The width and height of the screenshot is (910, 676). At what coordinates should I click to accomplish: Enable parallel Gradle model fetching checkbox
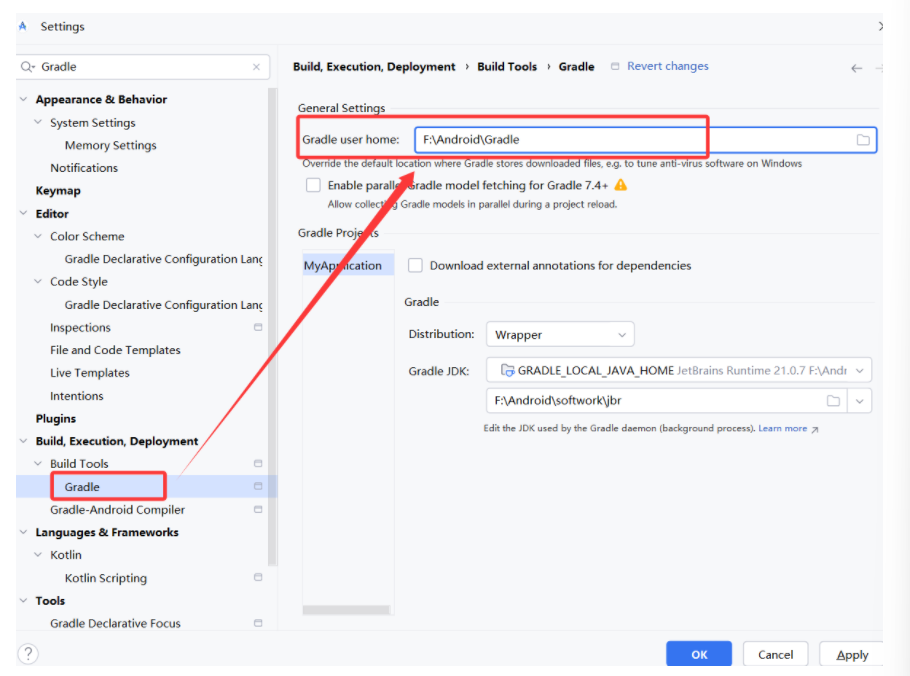(x=313, y=185)
